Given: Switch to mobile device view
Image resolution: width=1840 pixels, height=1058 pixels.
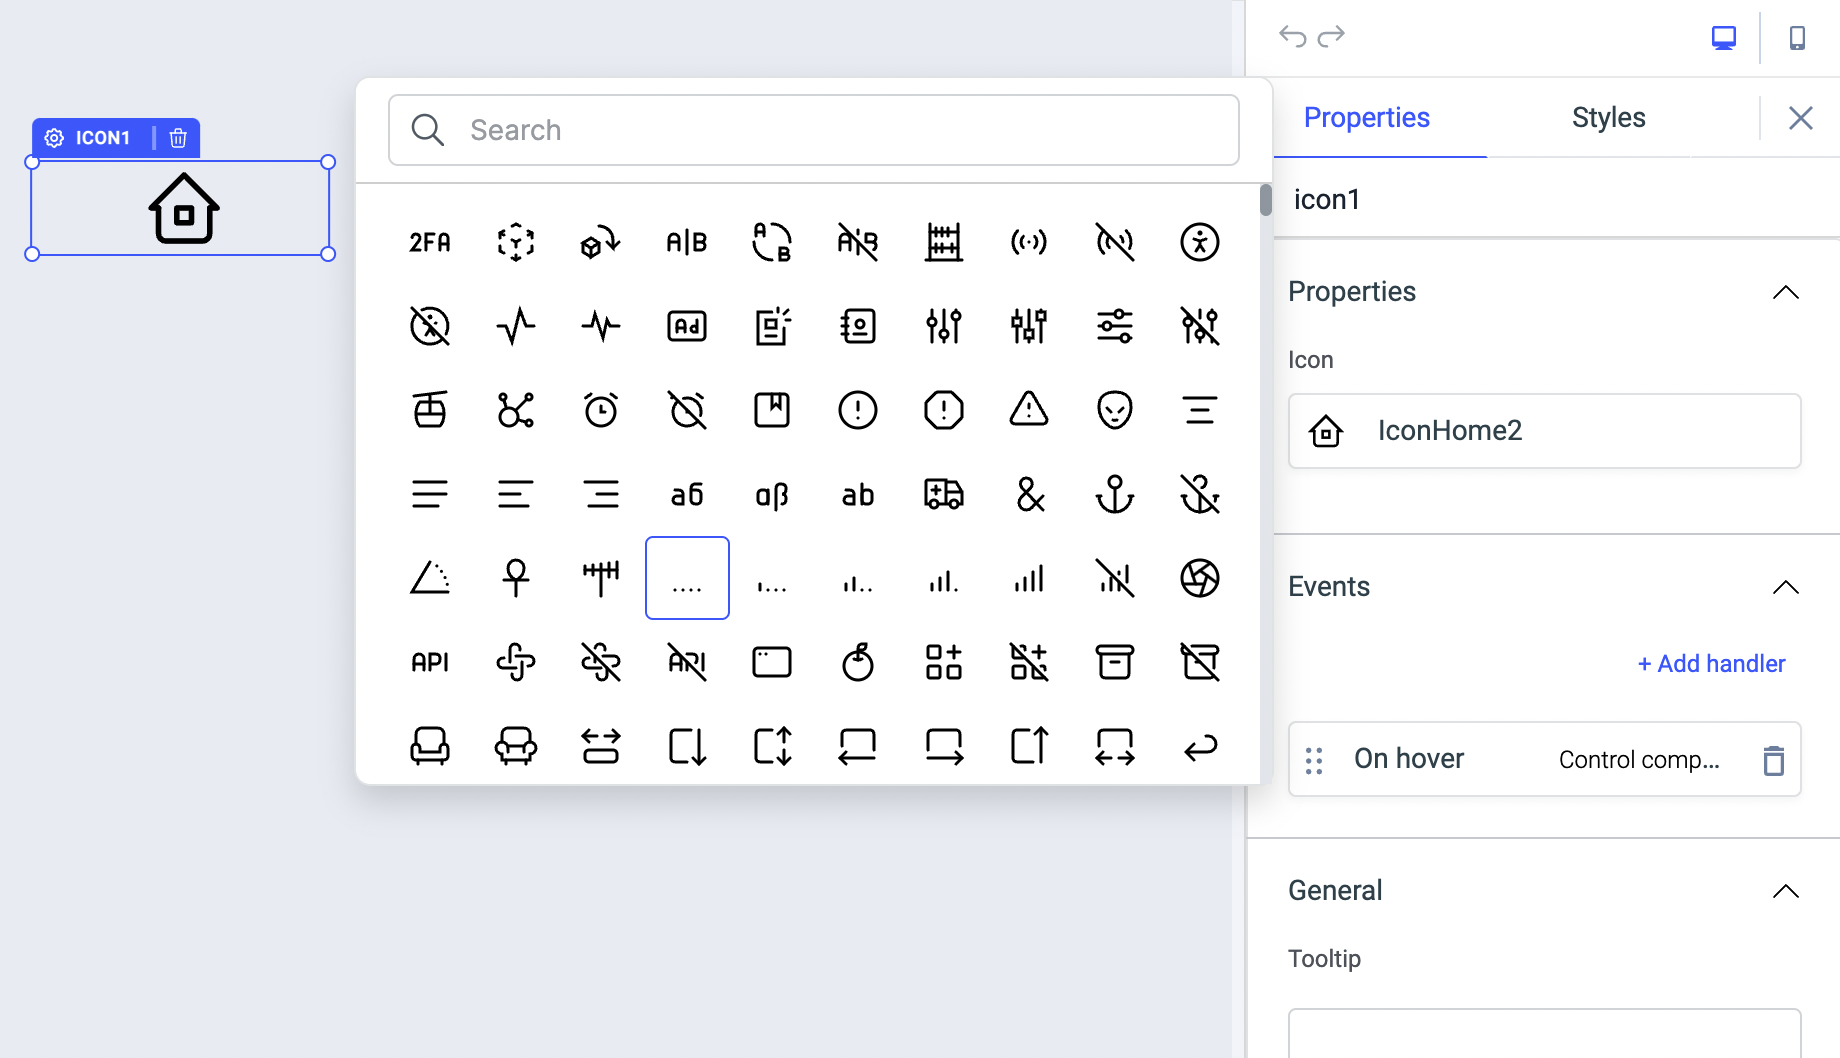Looking at the screenshot, I should pos(1797,38).
